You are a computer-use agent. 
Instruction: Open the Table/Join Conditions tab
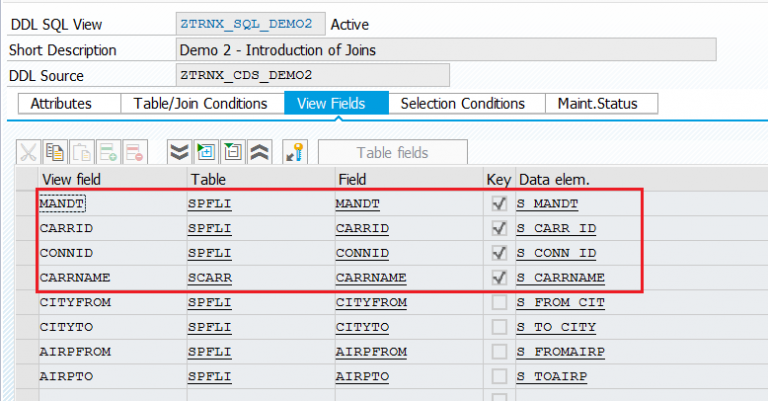pyautogui.click(x=201, y=104)
